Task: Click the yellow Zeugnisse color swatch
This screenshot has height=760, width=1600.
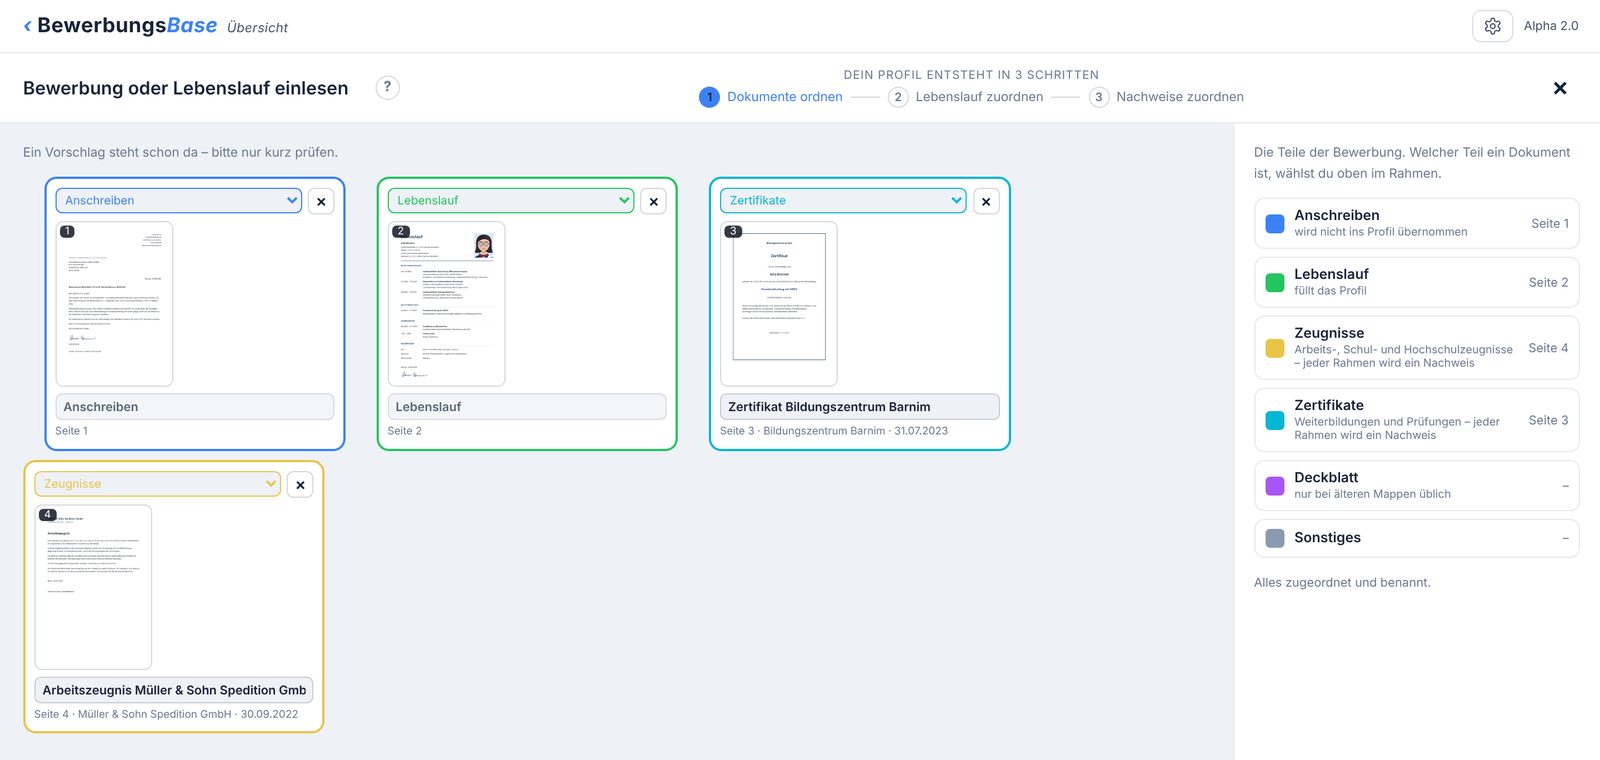Action: coord(1275,348)
